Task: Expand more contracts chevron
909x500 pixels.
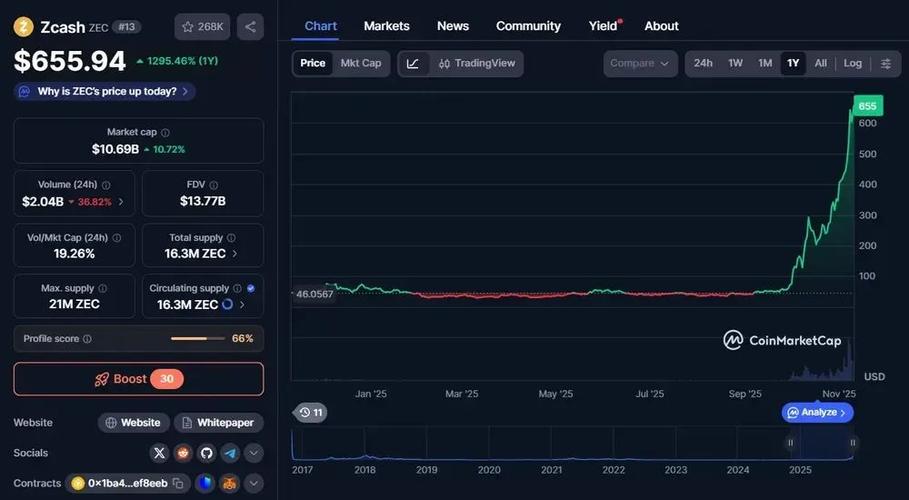Action: [254, 483]
